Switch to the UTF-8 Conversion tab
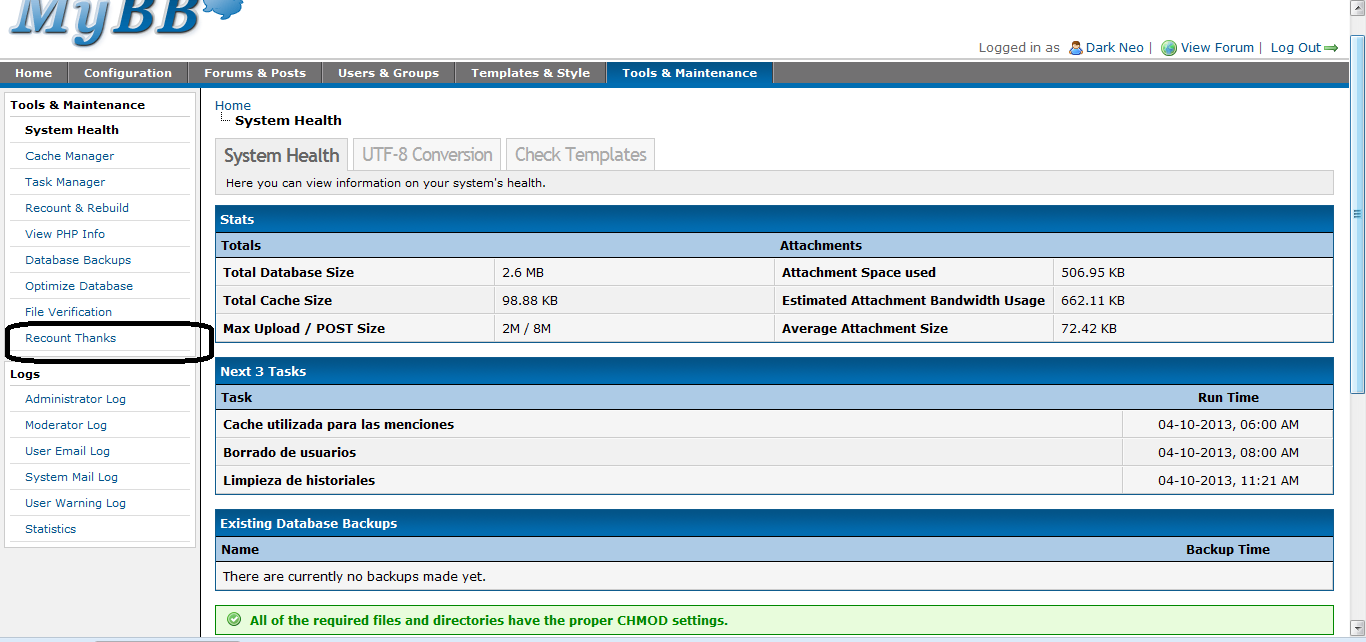1366x642 pixels. point(427,155)
